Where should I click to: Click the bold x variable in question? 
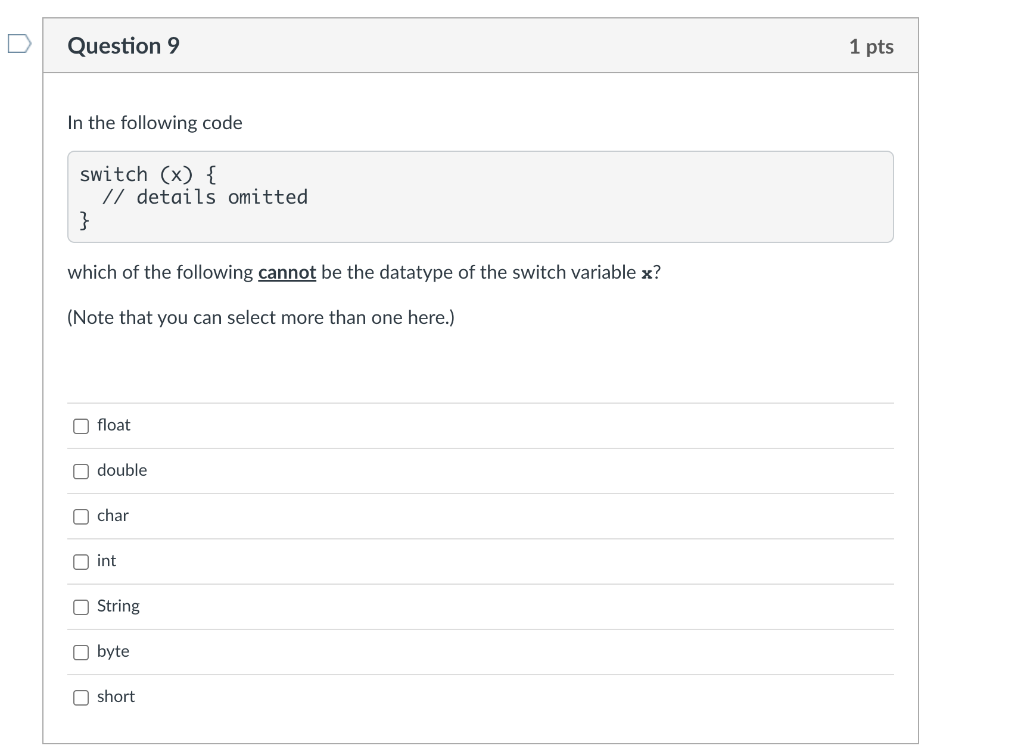click(646, 273)
